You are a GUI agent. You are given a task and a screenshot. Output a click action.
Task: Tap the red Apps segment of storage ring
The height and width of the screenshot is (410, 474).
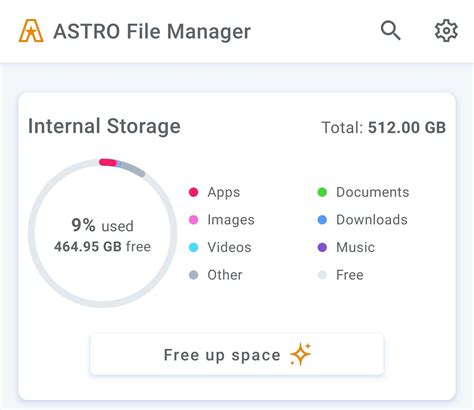[108, 163]
